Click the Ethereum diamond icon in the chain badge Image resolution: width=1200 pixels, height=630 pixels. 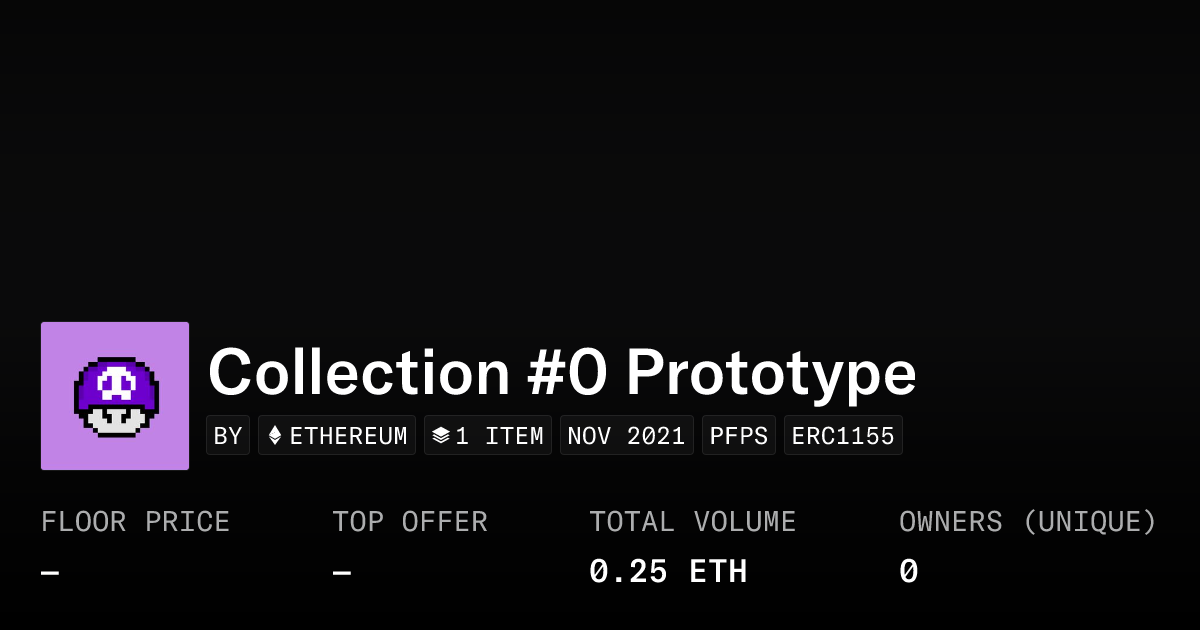click(x=274, y=434)
